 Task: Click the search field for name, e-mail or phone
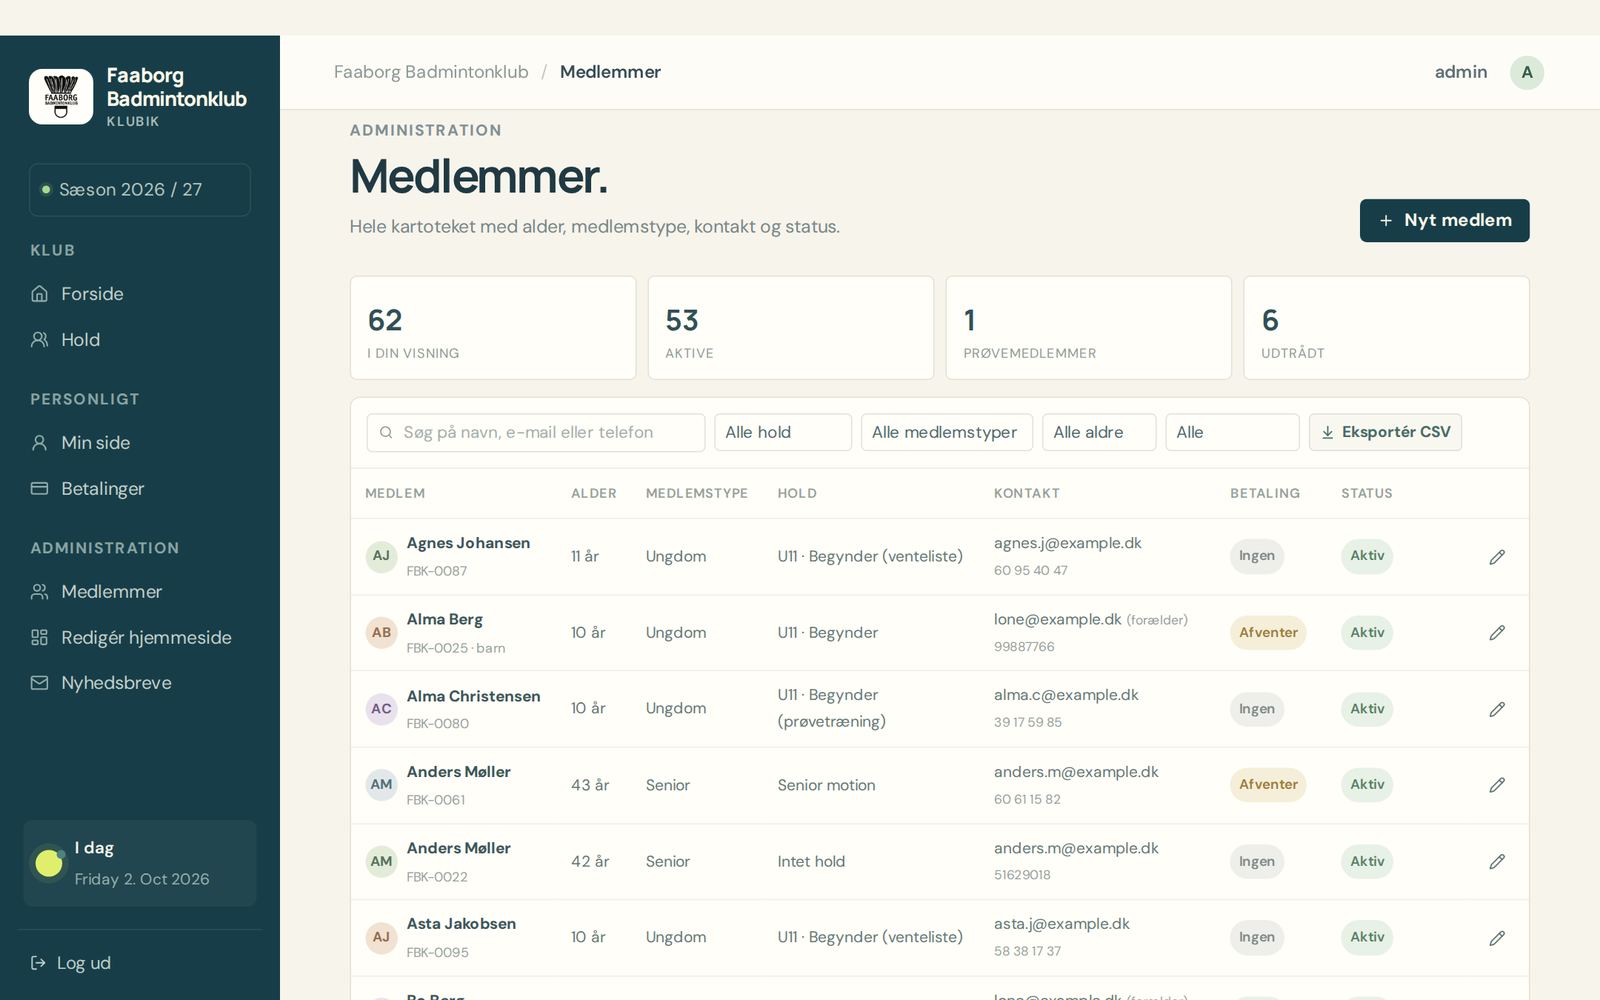pos(536,433)
